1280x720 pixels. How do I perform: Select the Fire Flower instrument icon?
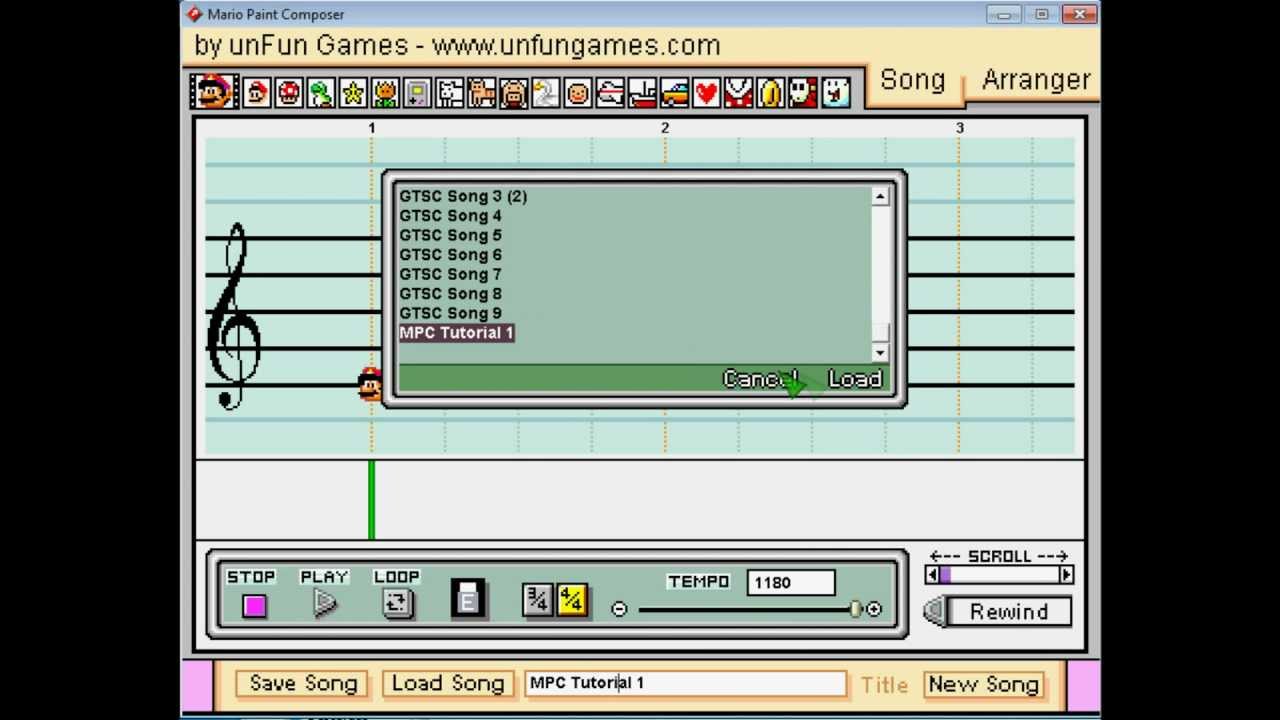(385, 94)
